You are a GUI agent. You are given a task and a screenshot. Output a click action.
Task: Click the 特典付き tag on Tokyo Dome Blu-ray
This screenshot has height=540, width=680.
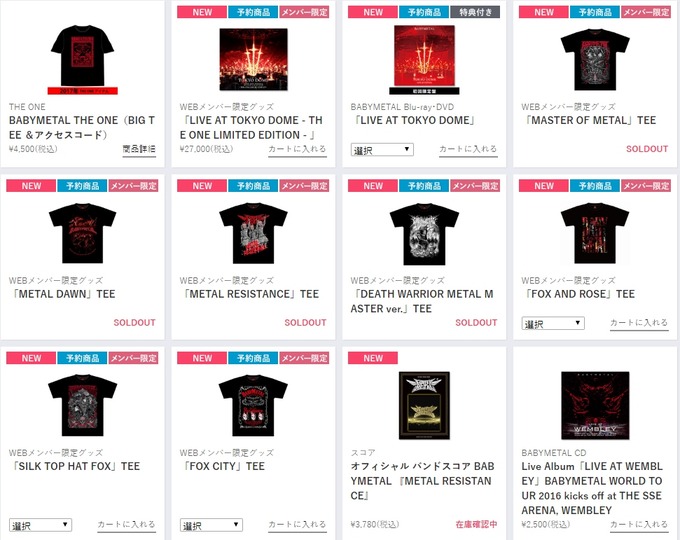(475, 12)
